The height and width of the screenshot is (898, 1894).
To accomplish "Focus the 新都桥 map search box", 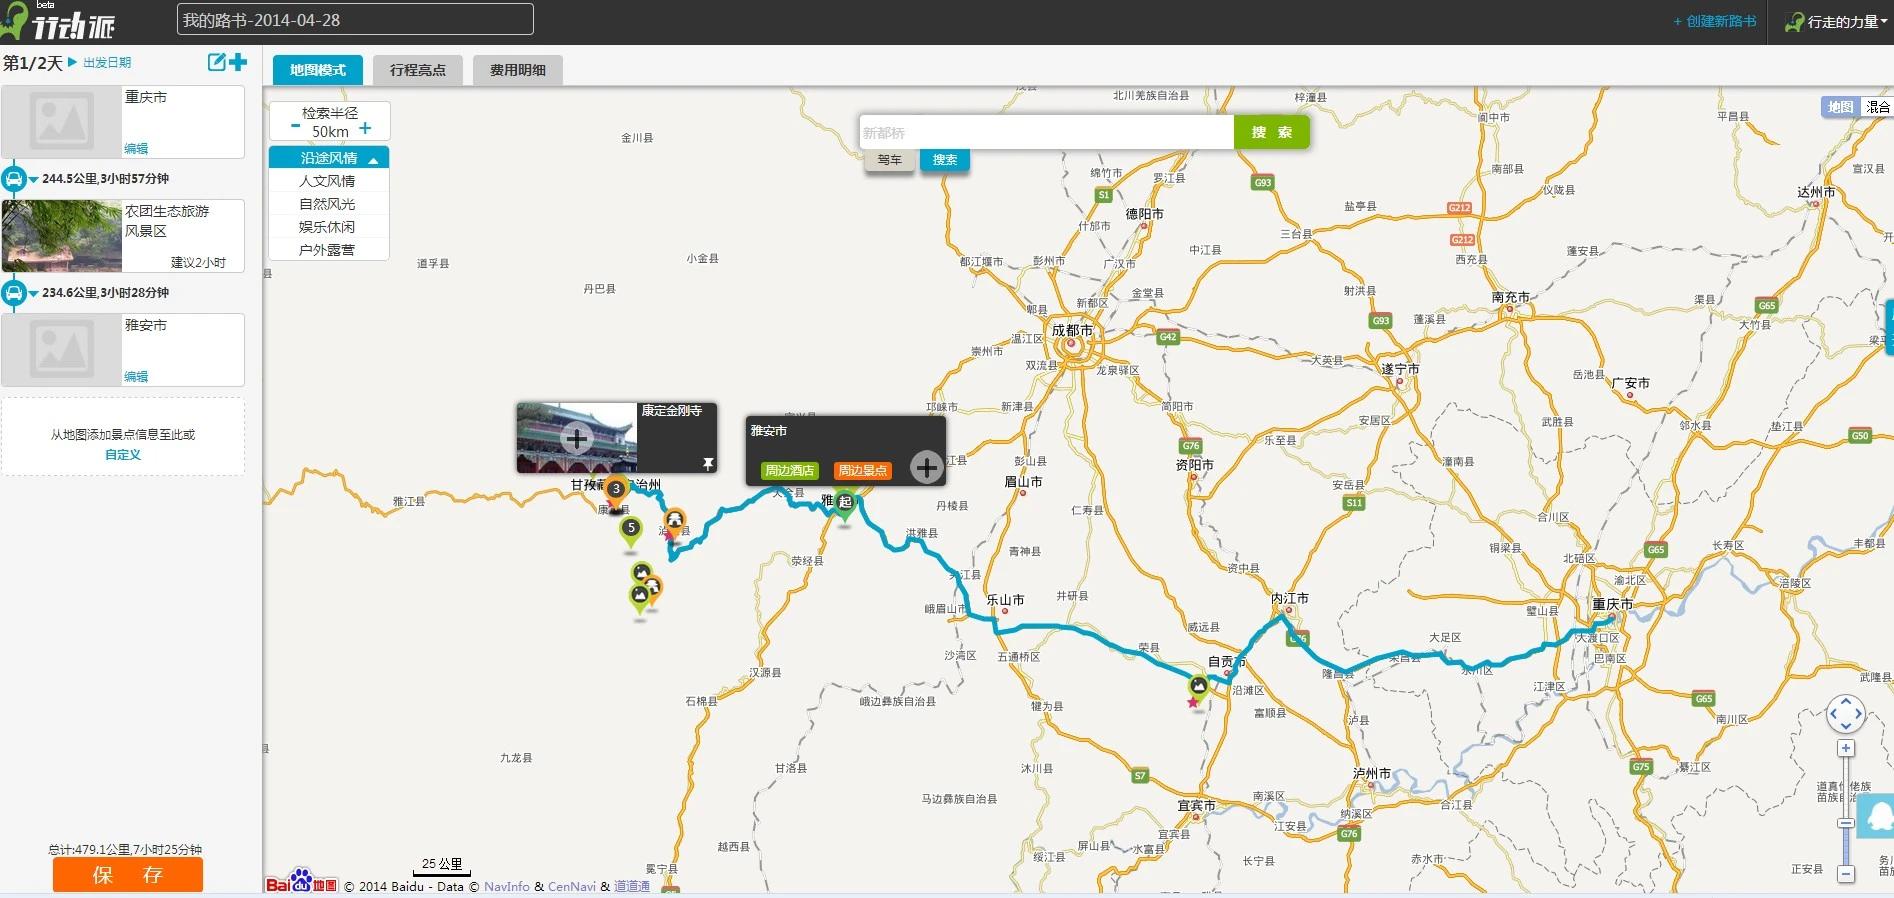I will point(1046,132).
